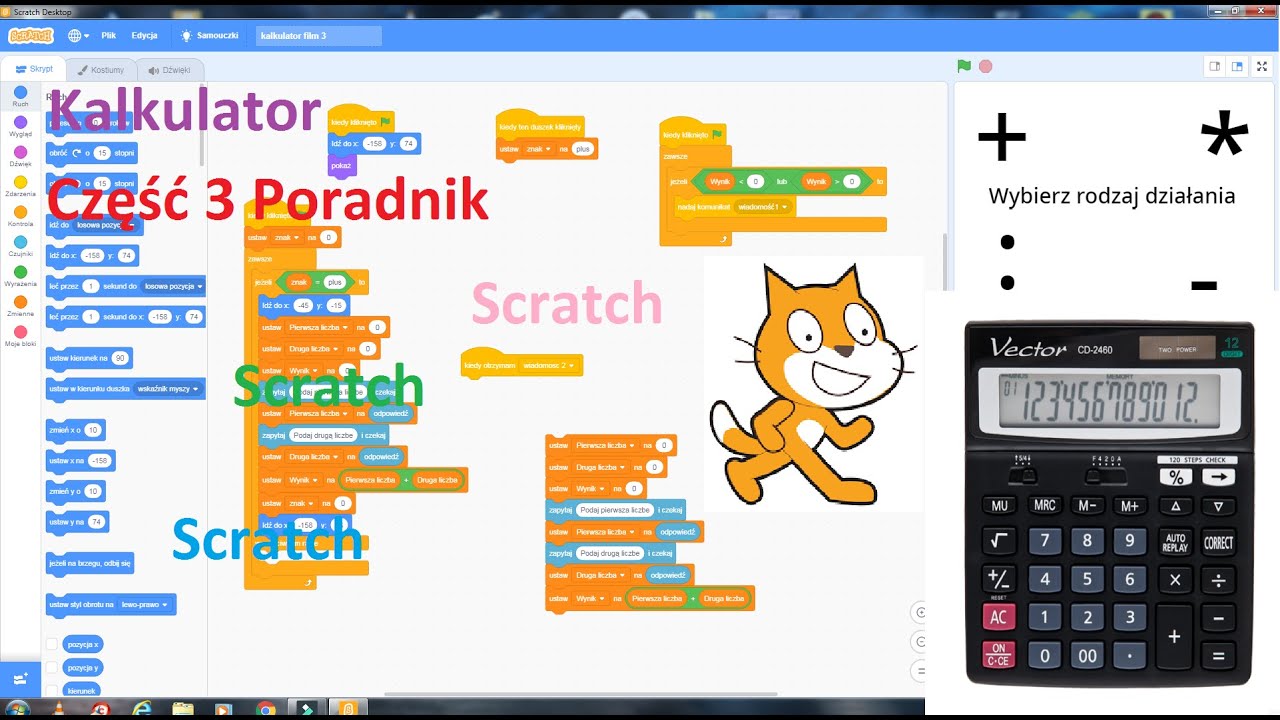Click the minus sprite on the stage
The height and width of the screenshot is (720, 1280).
tap(1204, 286)
